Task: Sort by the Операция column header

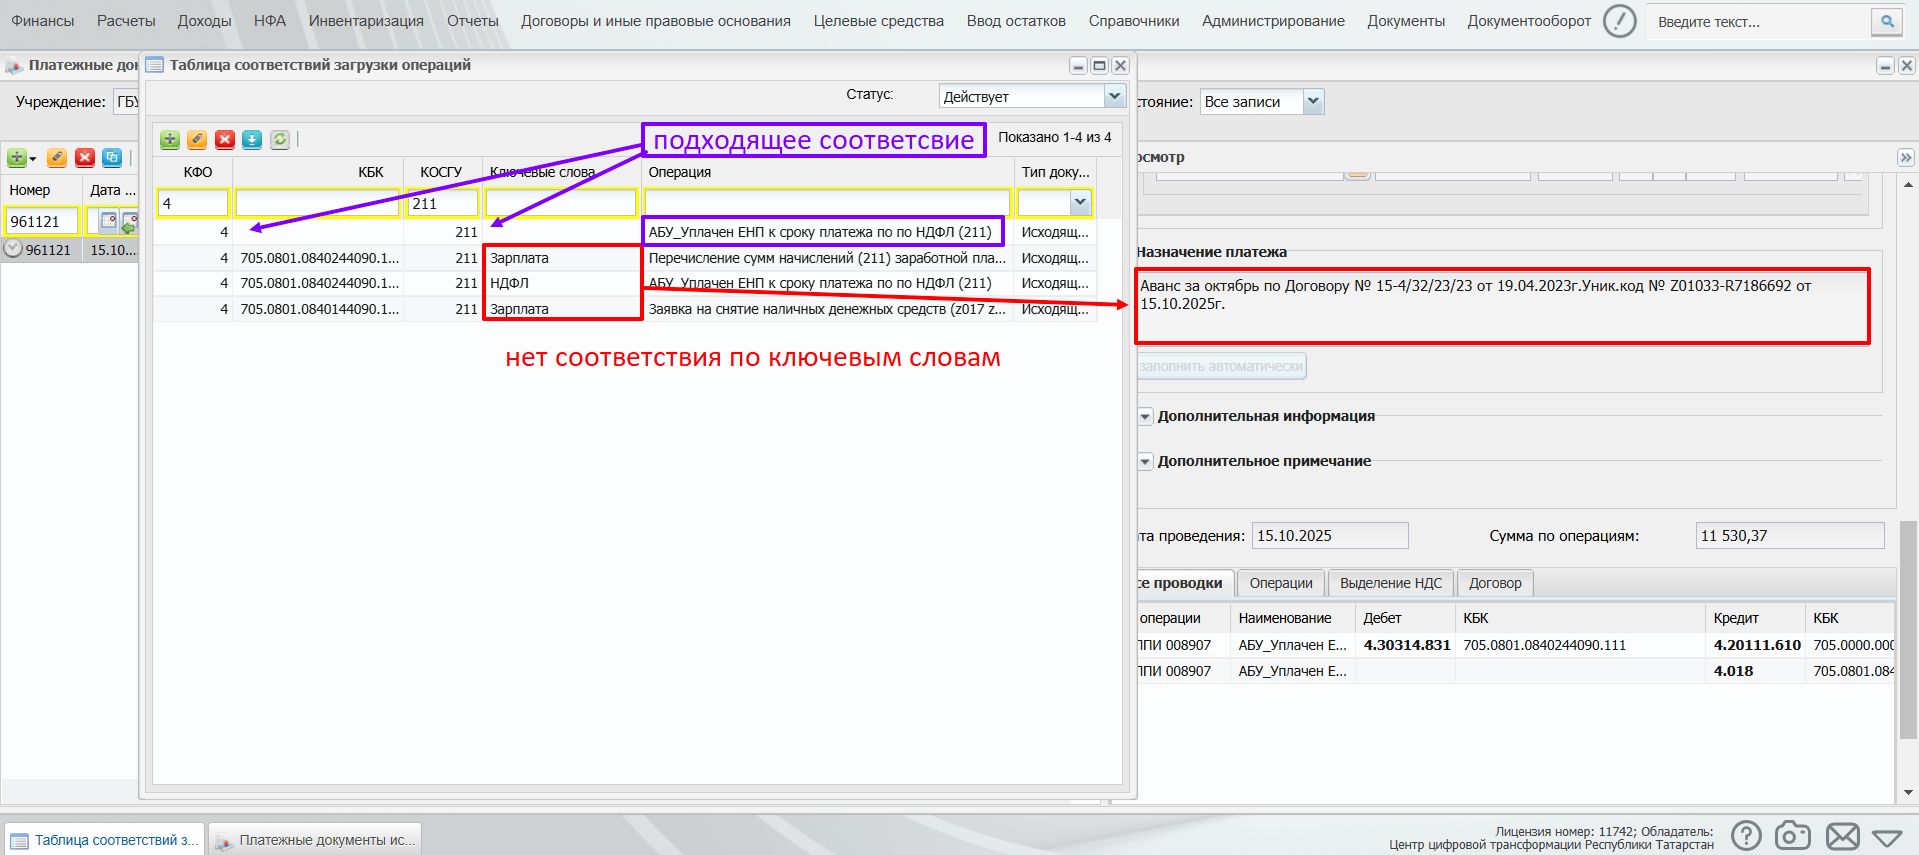Action: pos(828,172)
